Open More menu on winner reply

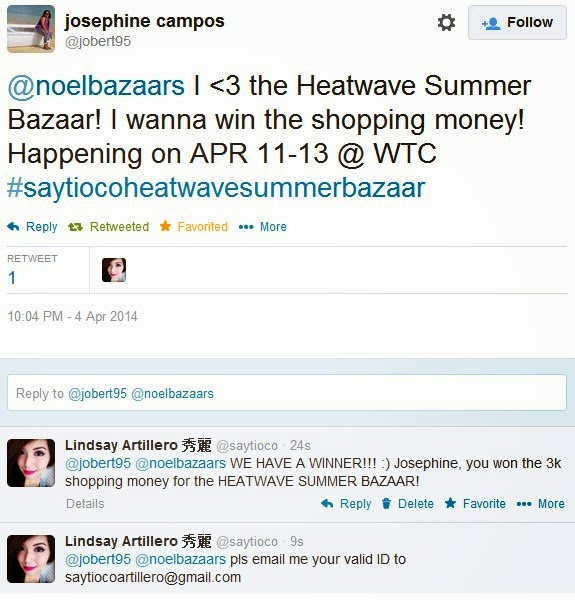tap(541, 504)
